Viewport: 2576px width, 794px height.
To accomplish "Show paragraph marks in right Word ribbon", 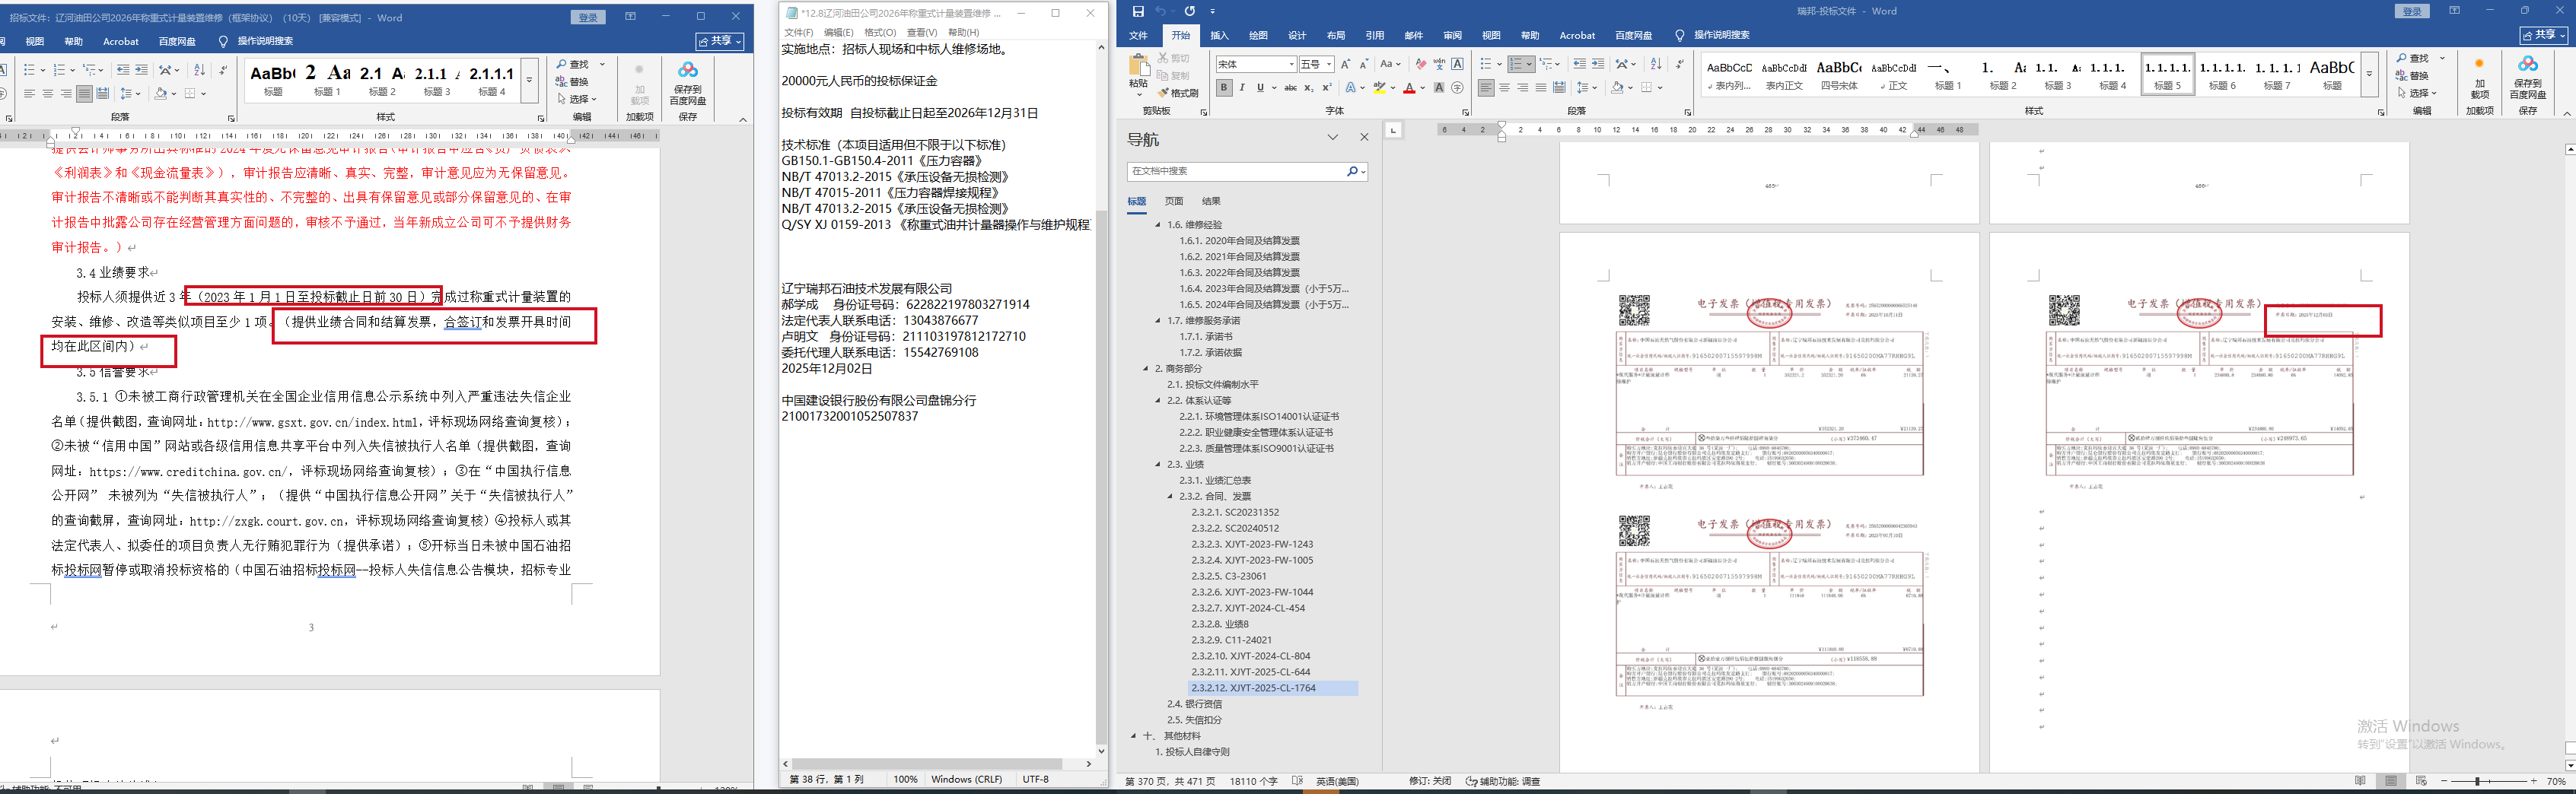I will point(1679,64).
